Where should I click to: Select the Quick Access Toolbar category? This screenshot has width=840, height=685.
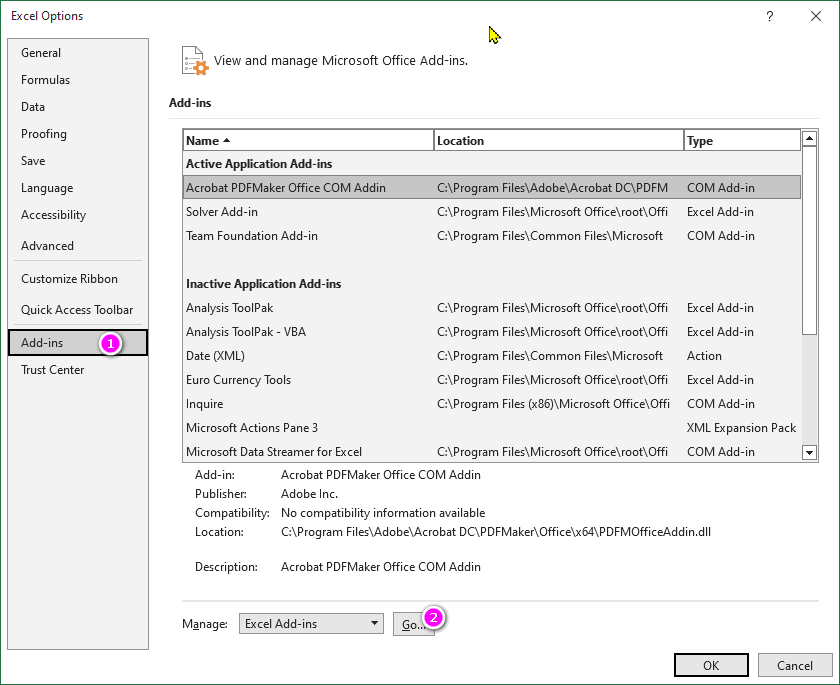pos(77,310)
